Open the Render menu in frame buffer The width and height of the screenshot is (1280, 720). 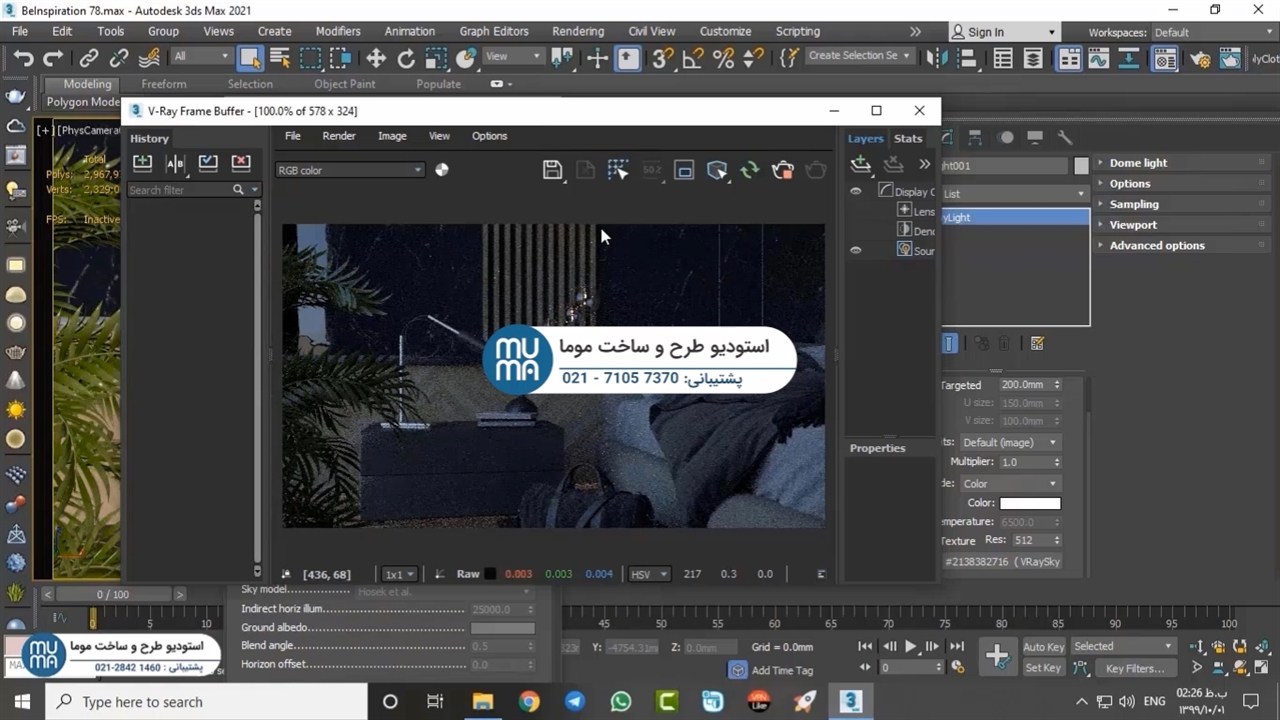(x=338, y=136)
